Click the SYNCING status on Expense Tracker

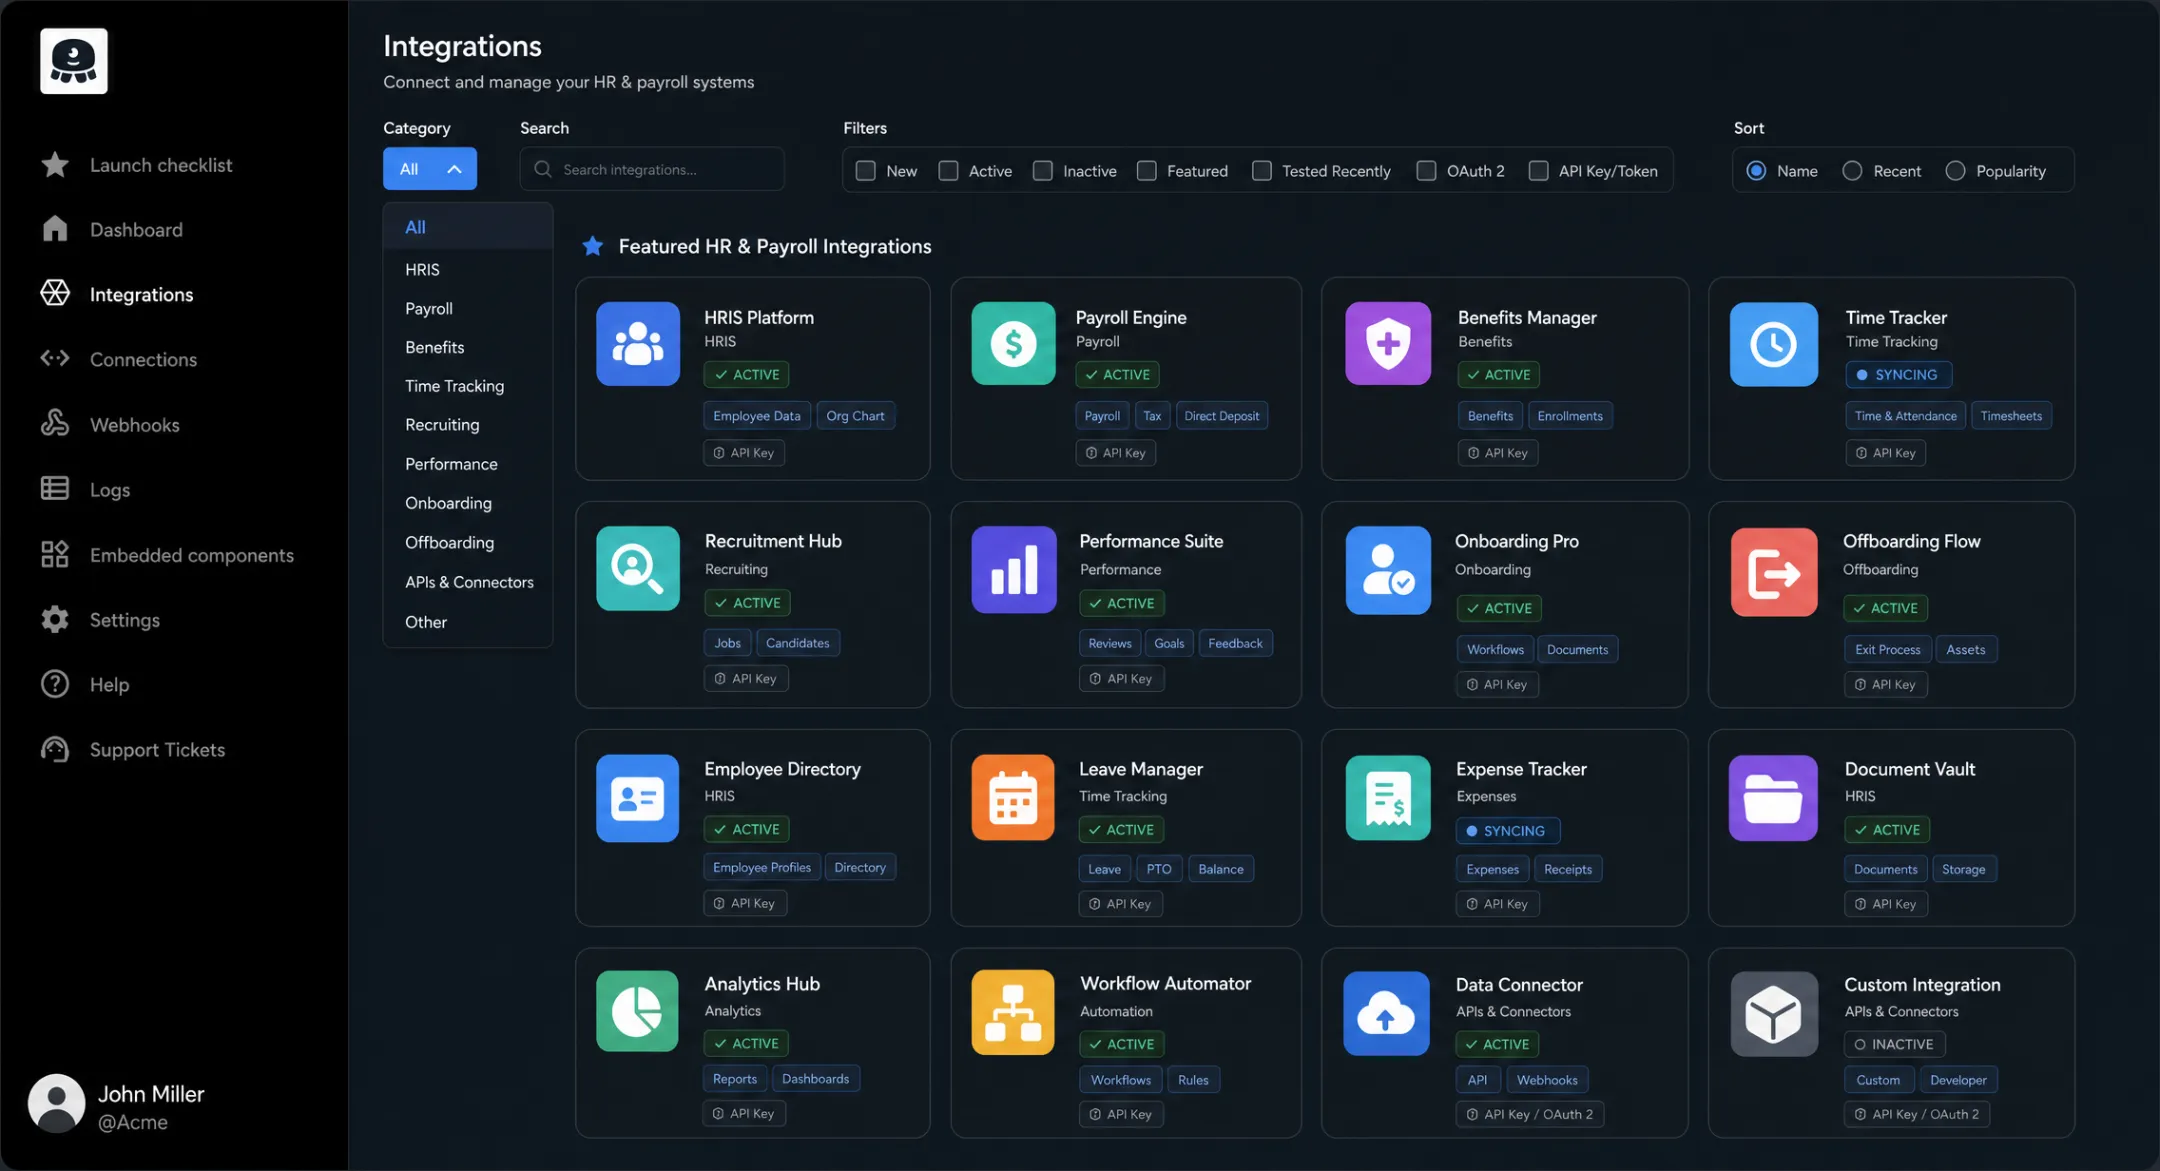1507,831
